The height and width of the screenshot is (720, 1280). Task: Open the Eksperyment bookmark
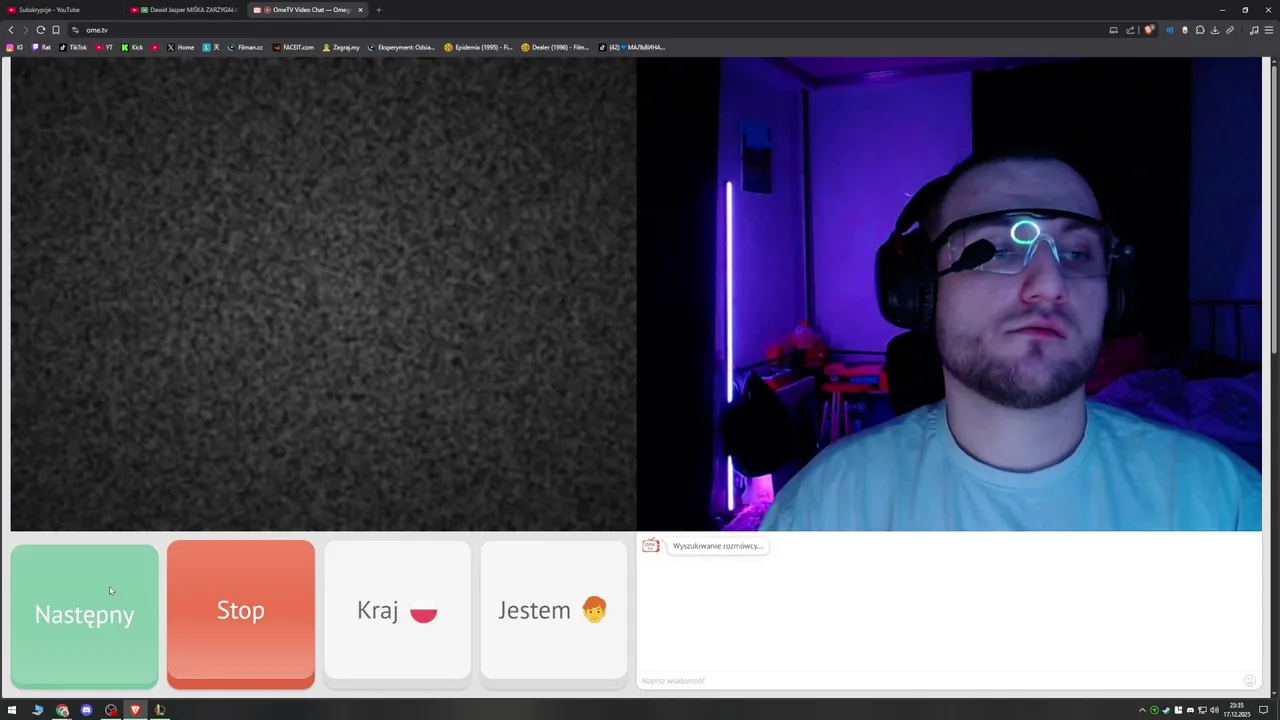(402, 47)
